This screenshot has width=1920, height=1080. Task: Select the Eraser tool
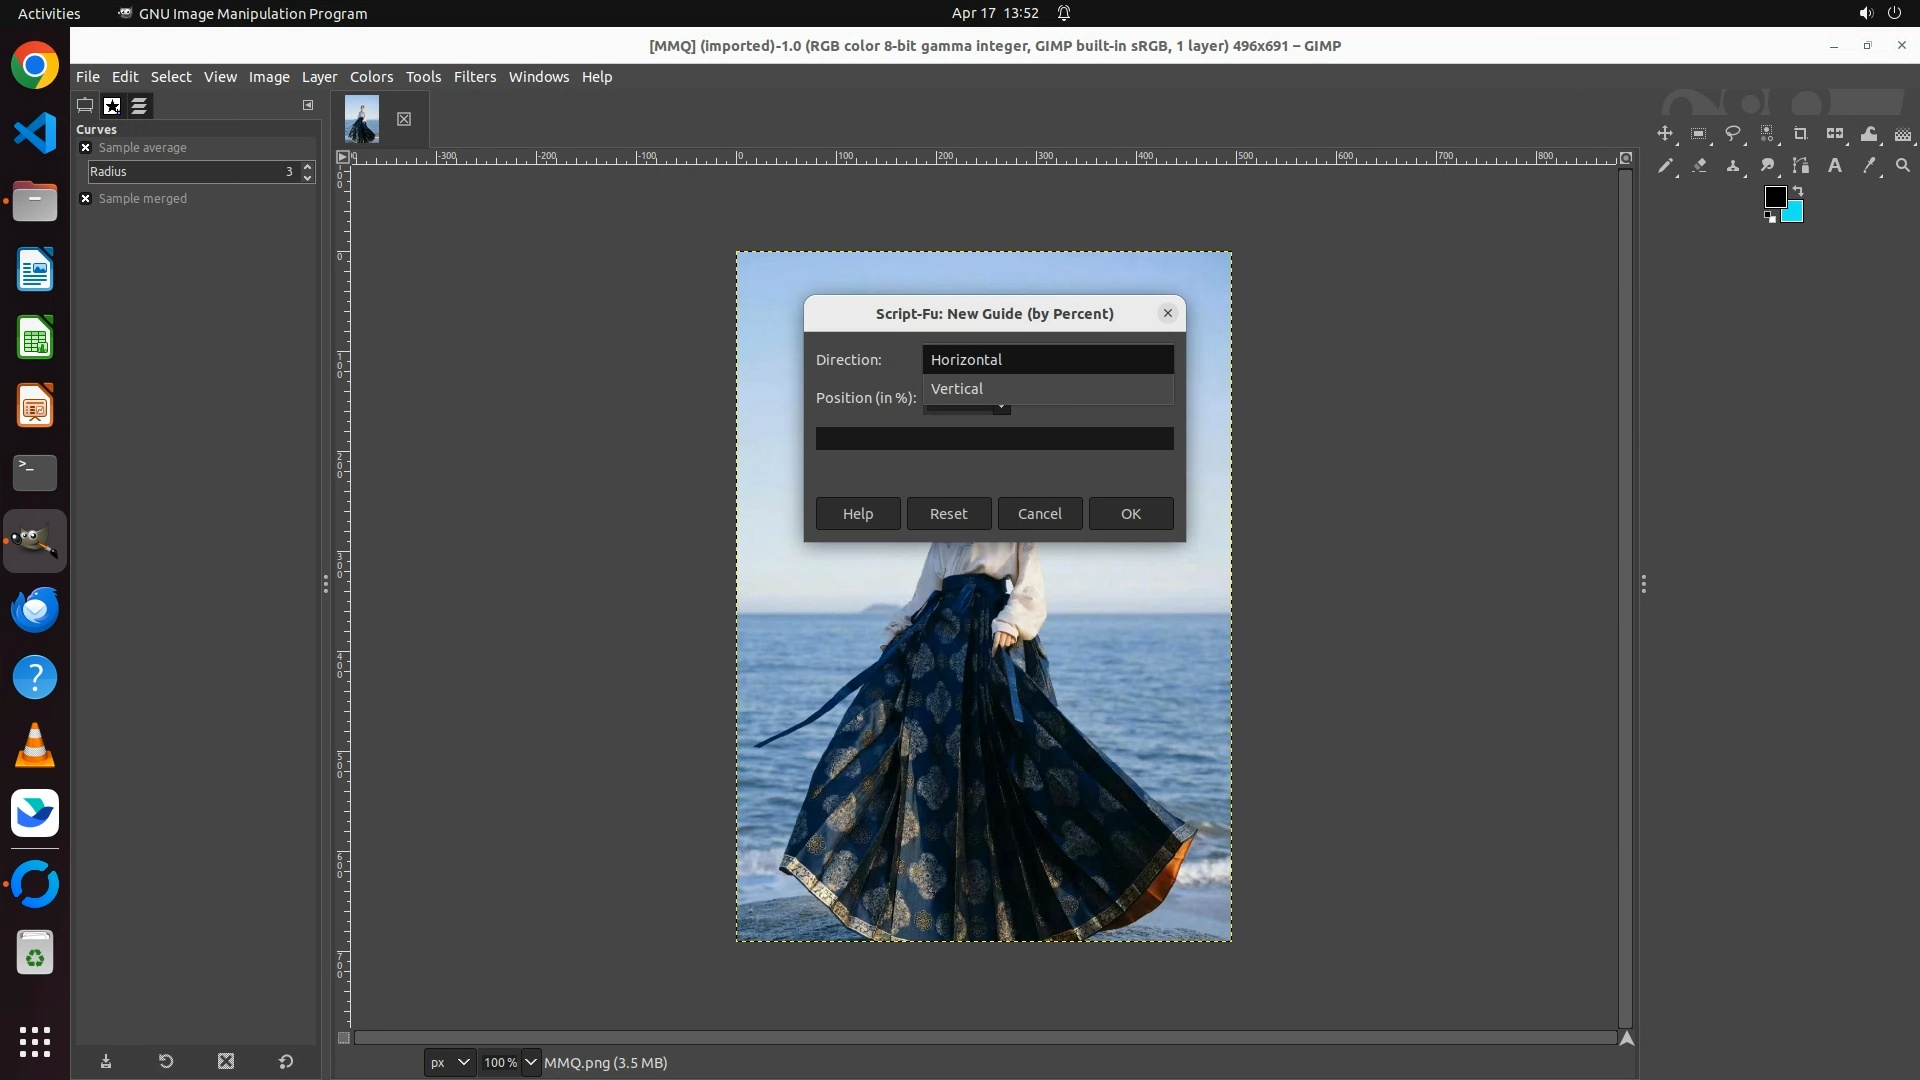pyautogui.click(x=1699, y=166)
